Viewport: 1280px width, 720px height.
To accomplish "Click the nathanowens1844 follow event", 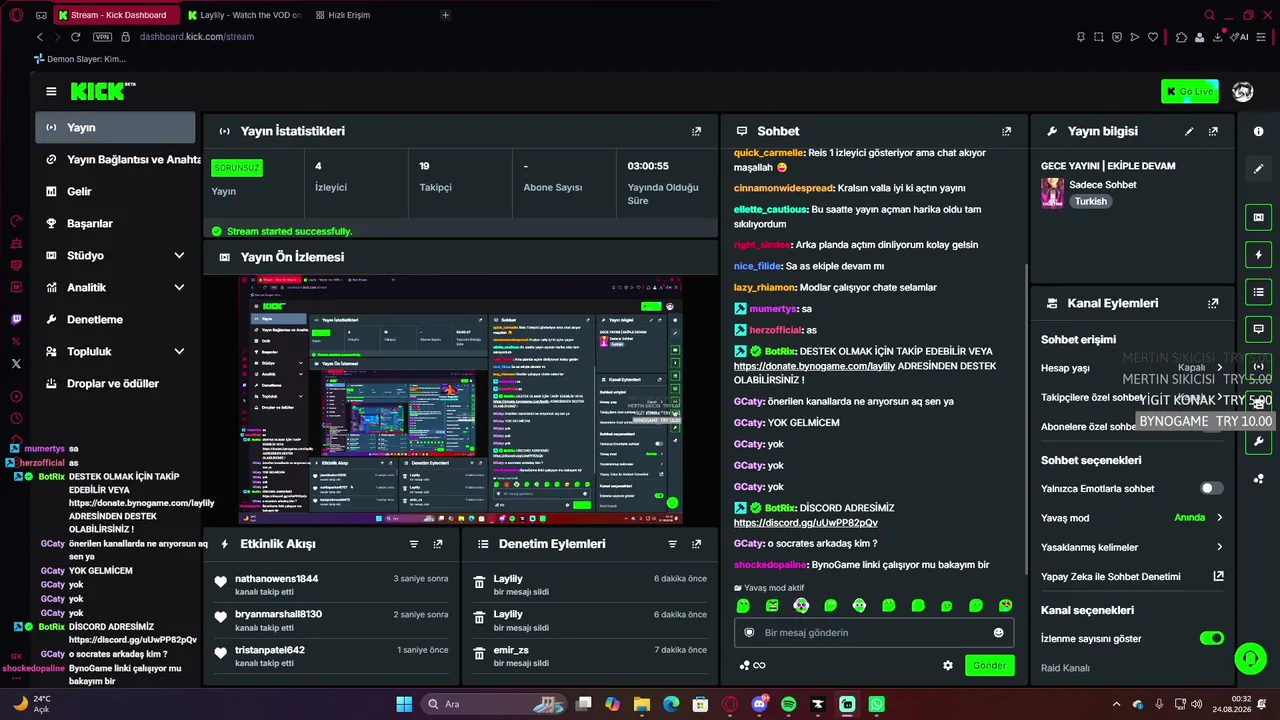I will pyautogui.click(x=332, y=584).
